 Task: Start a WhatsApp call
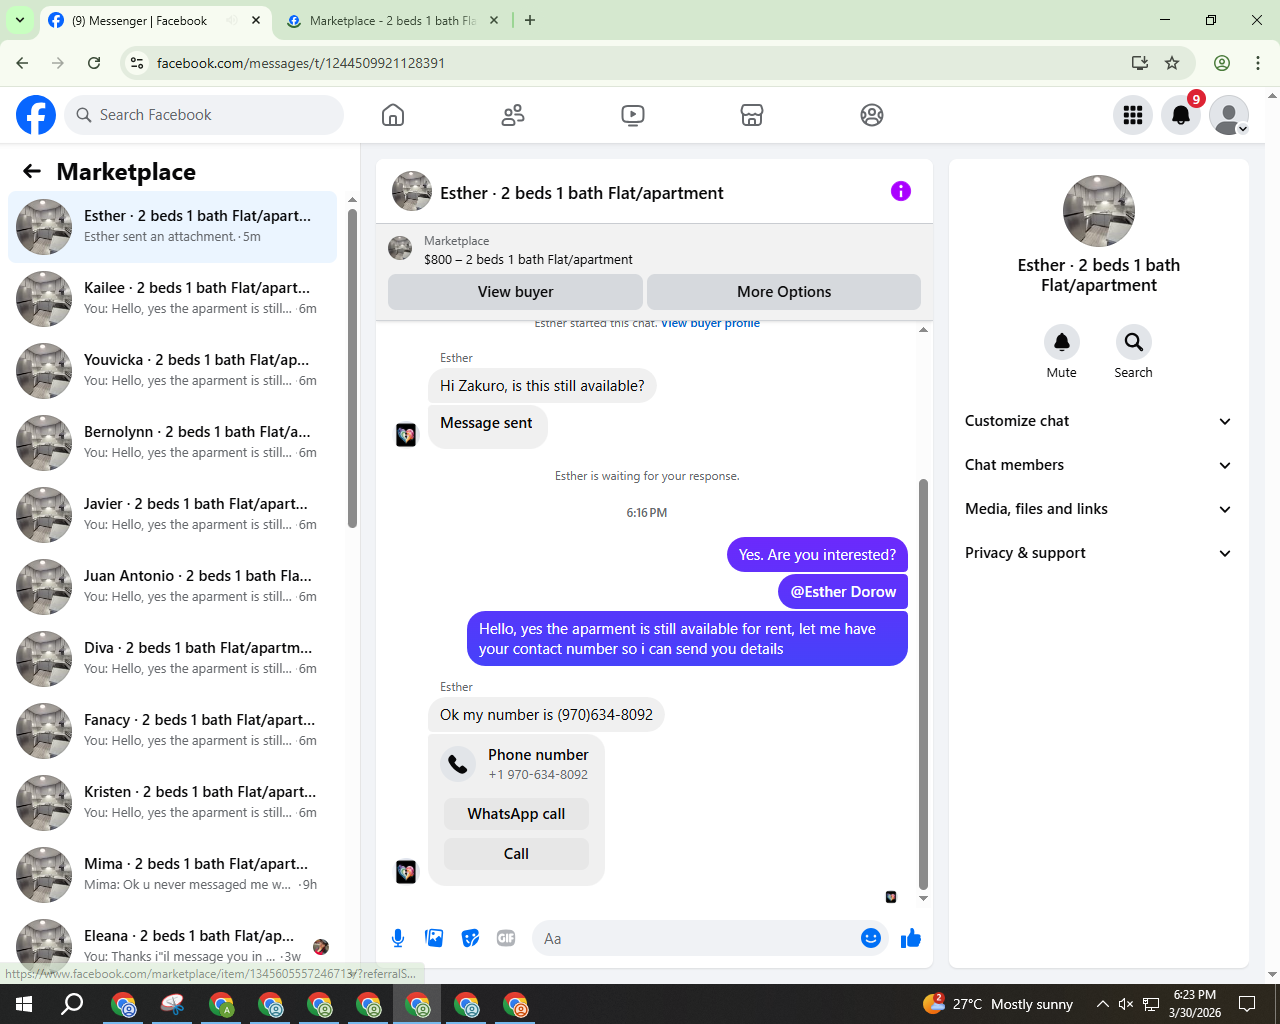click(516, 814)
